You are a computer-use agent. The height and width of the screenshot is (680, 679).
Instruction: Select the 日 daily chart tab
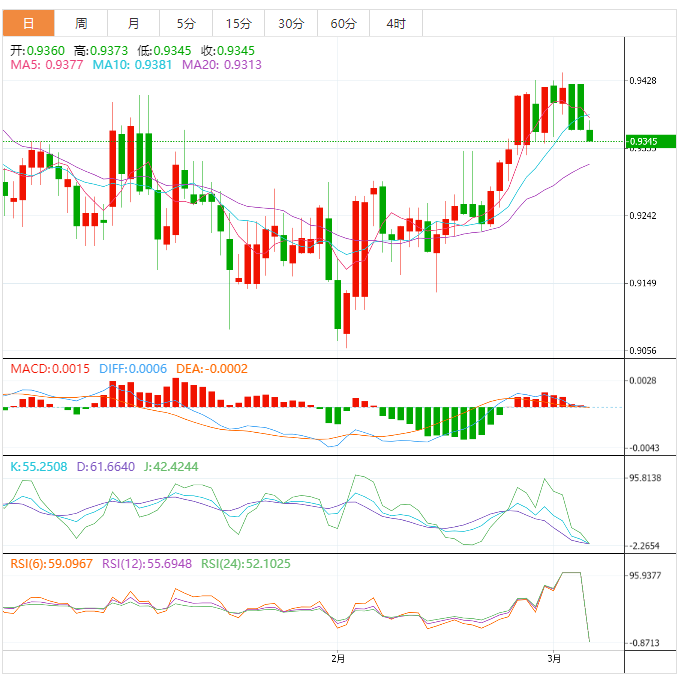27,23
